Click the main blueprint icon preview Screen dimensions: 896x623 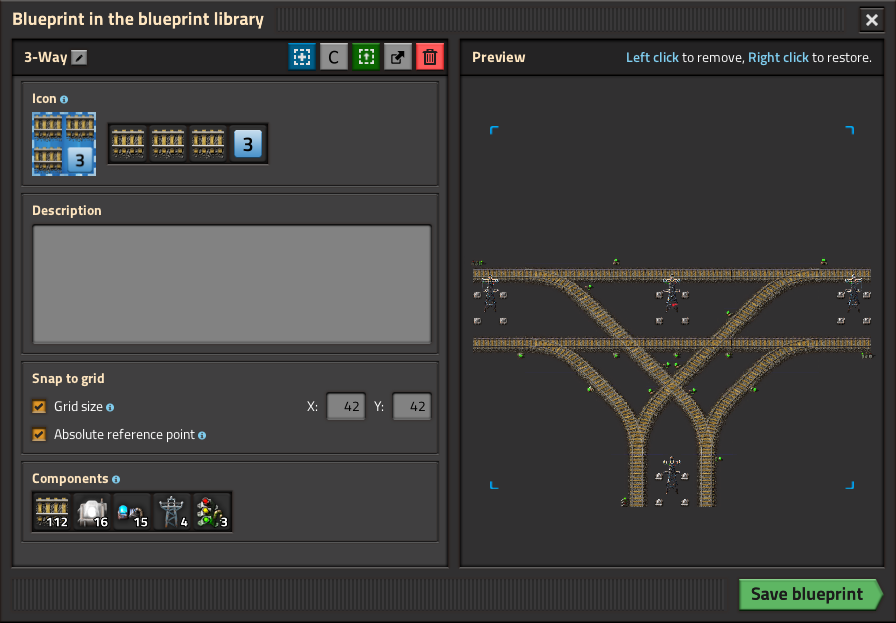click(x=64, y=144)
